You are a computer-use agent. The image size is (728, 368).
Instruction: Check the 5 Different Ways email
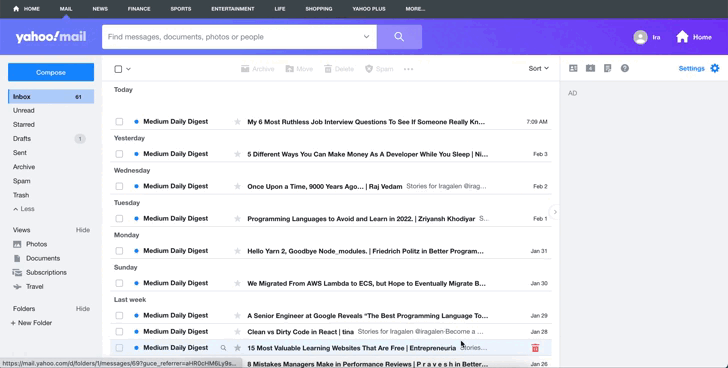pyautogui.click(x=119, y=154)
